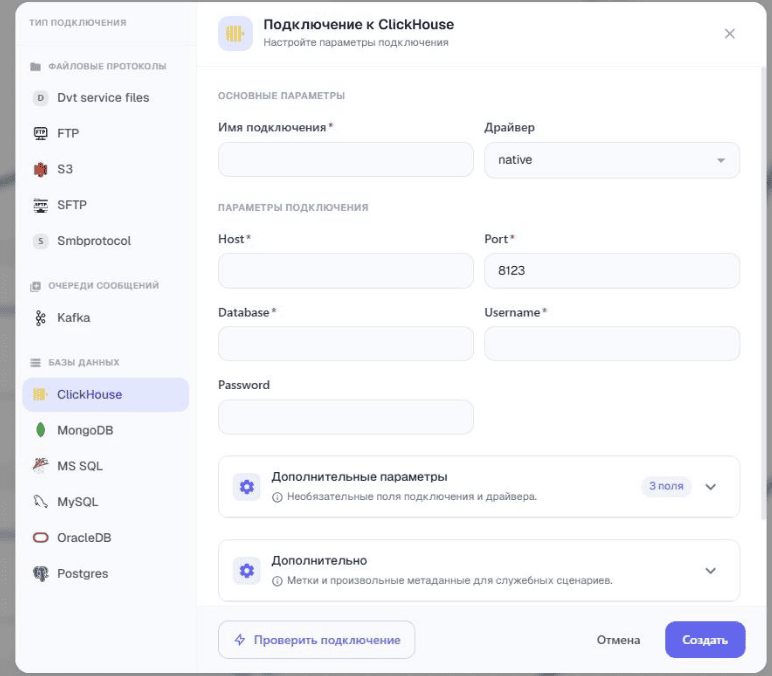Click lightning icon in Проверить подключение
This screenshot has height=676, width=772.
click(x=240, y=640)
